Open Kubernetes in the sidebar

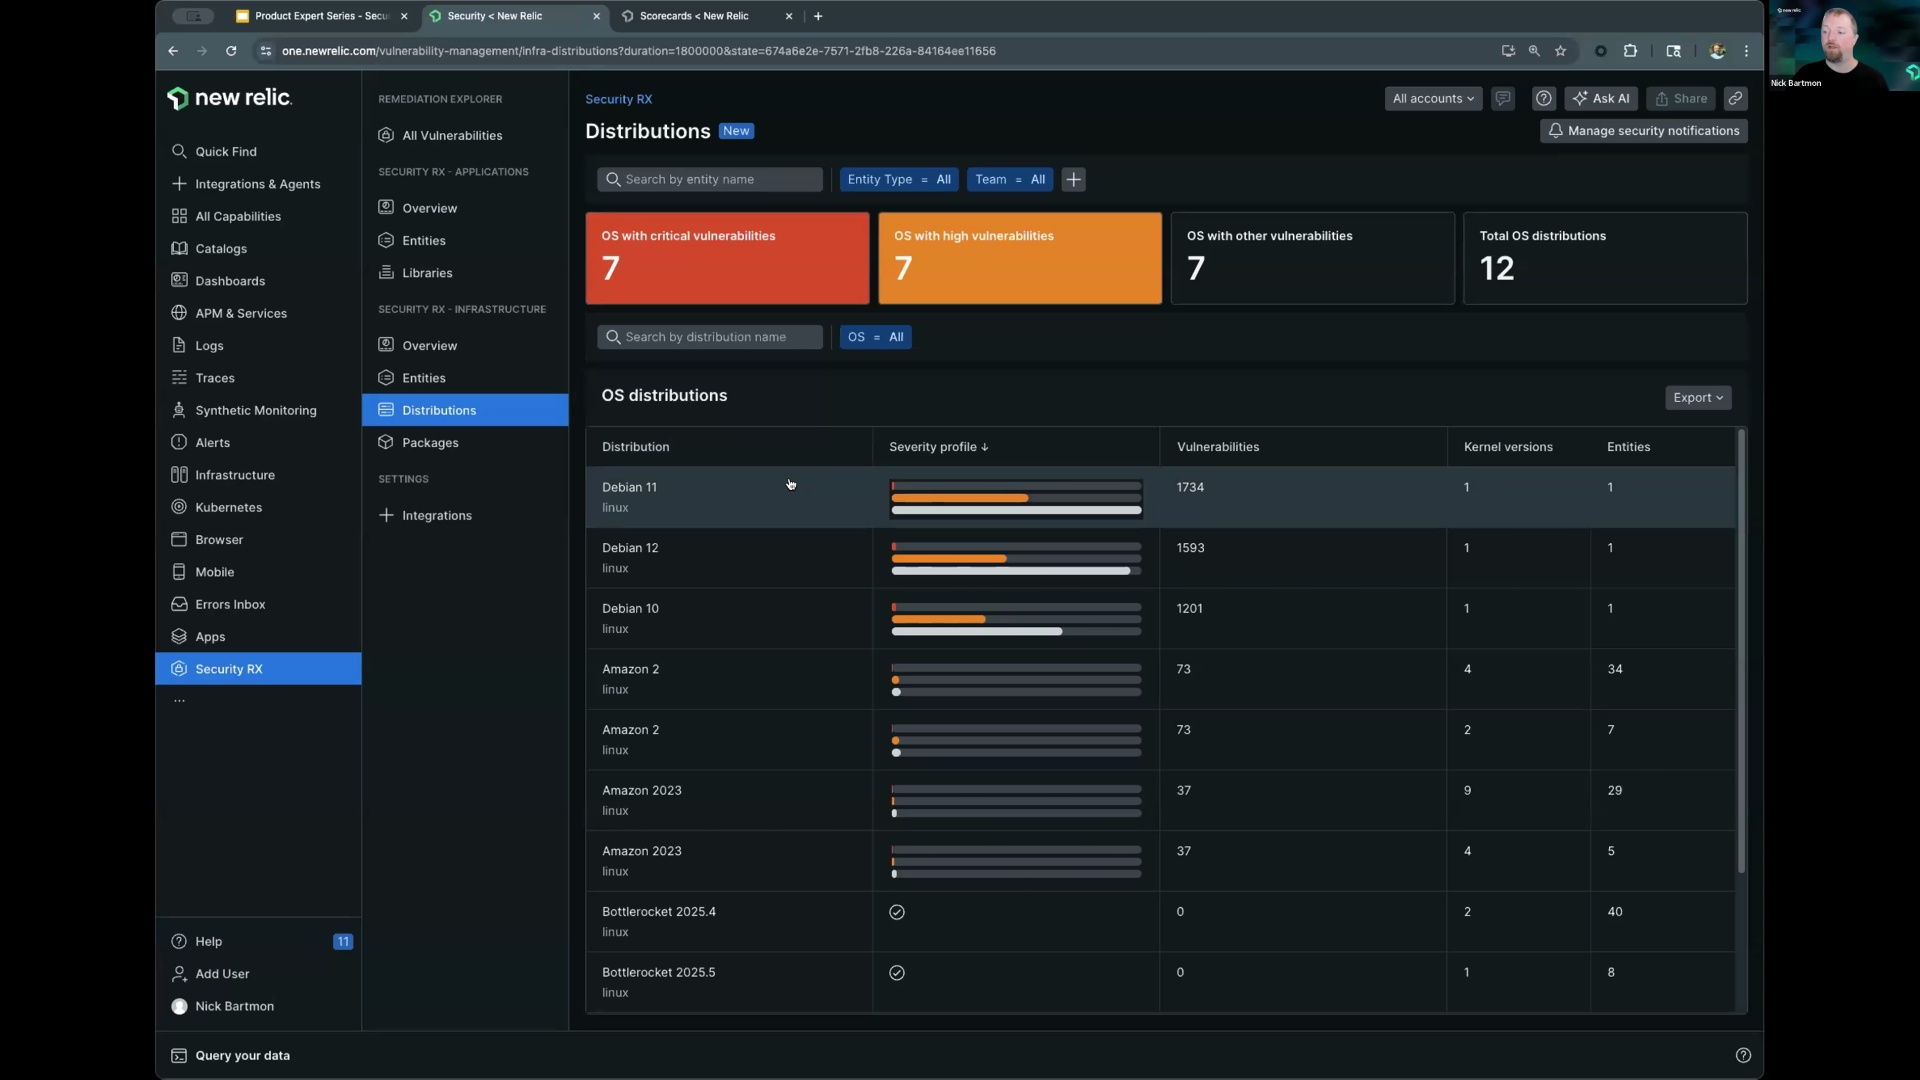[x=228, y=507]
